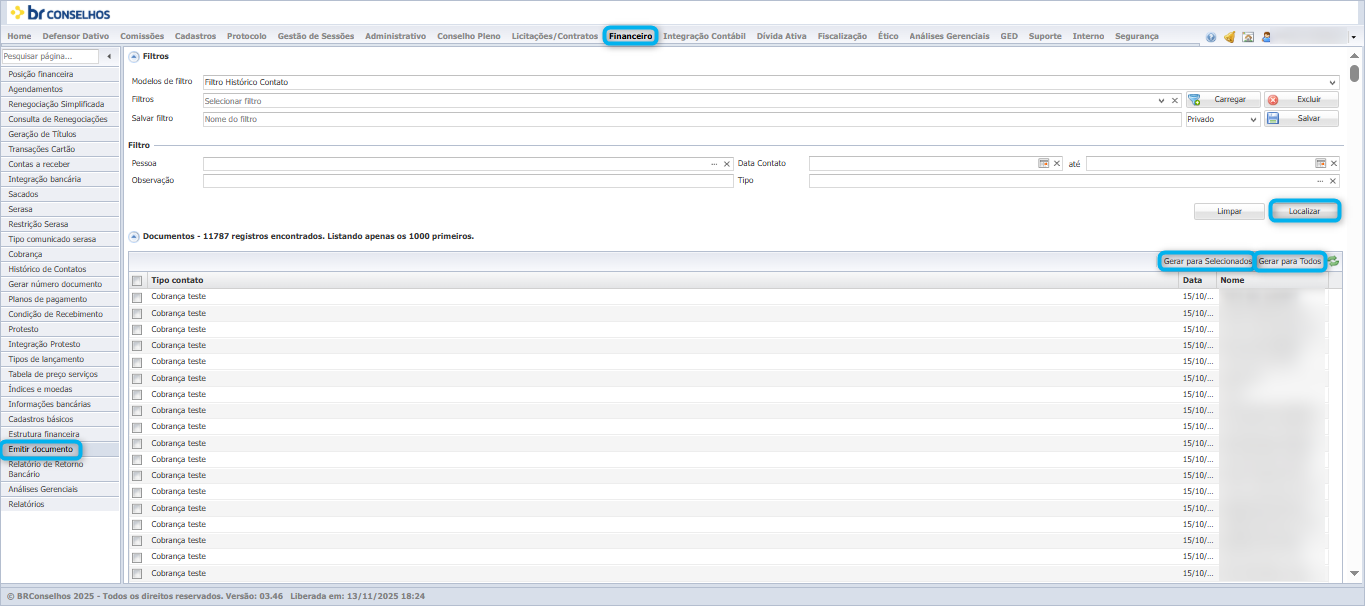Check the first Cobrança teste row checkbox
This screenshot has width=1366, height=607.
coord(137,297)
